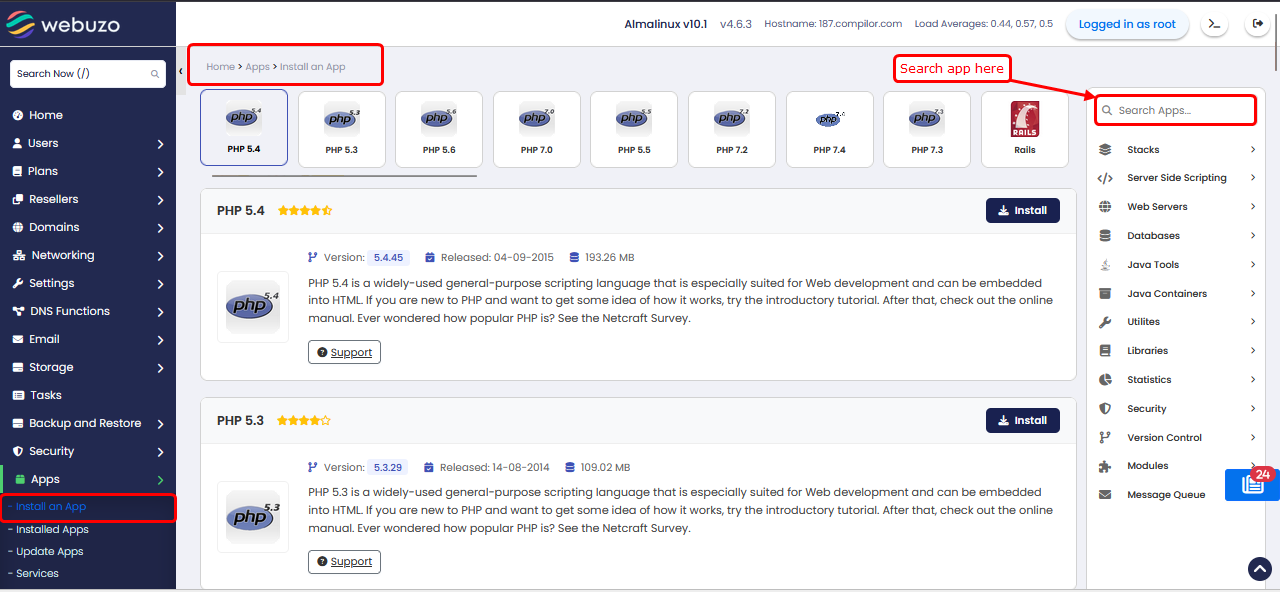This screenshot has height=592, width=1280.
Task: Click the scroll-to-top arrow button
Action: (x=1259, y=568)
